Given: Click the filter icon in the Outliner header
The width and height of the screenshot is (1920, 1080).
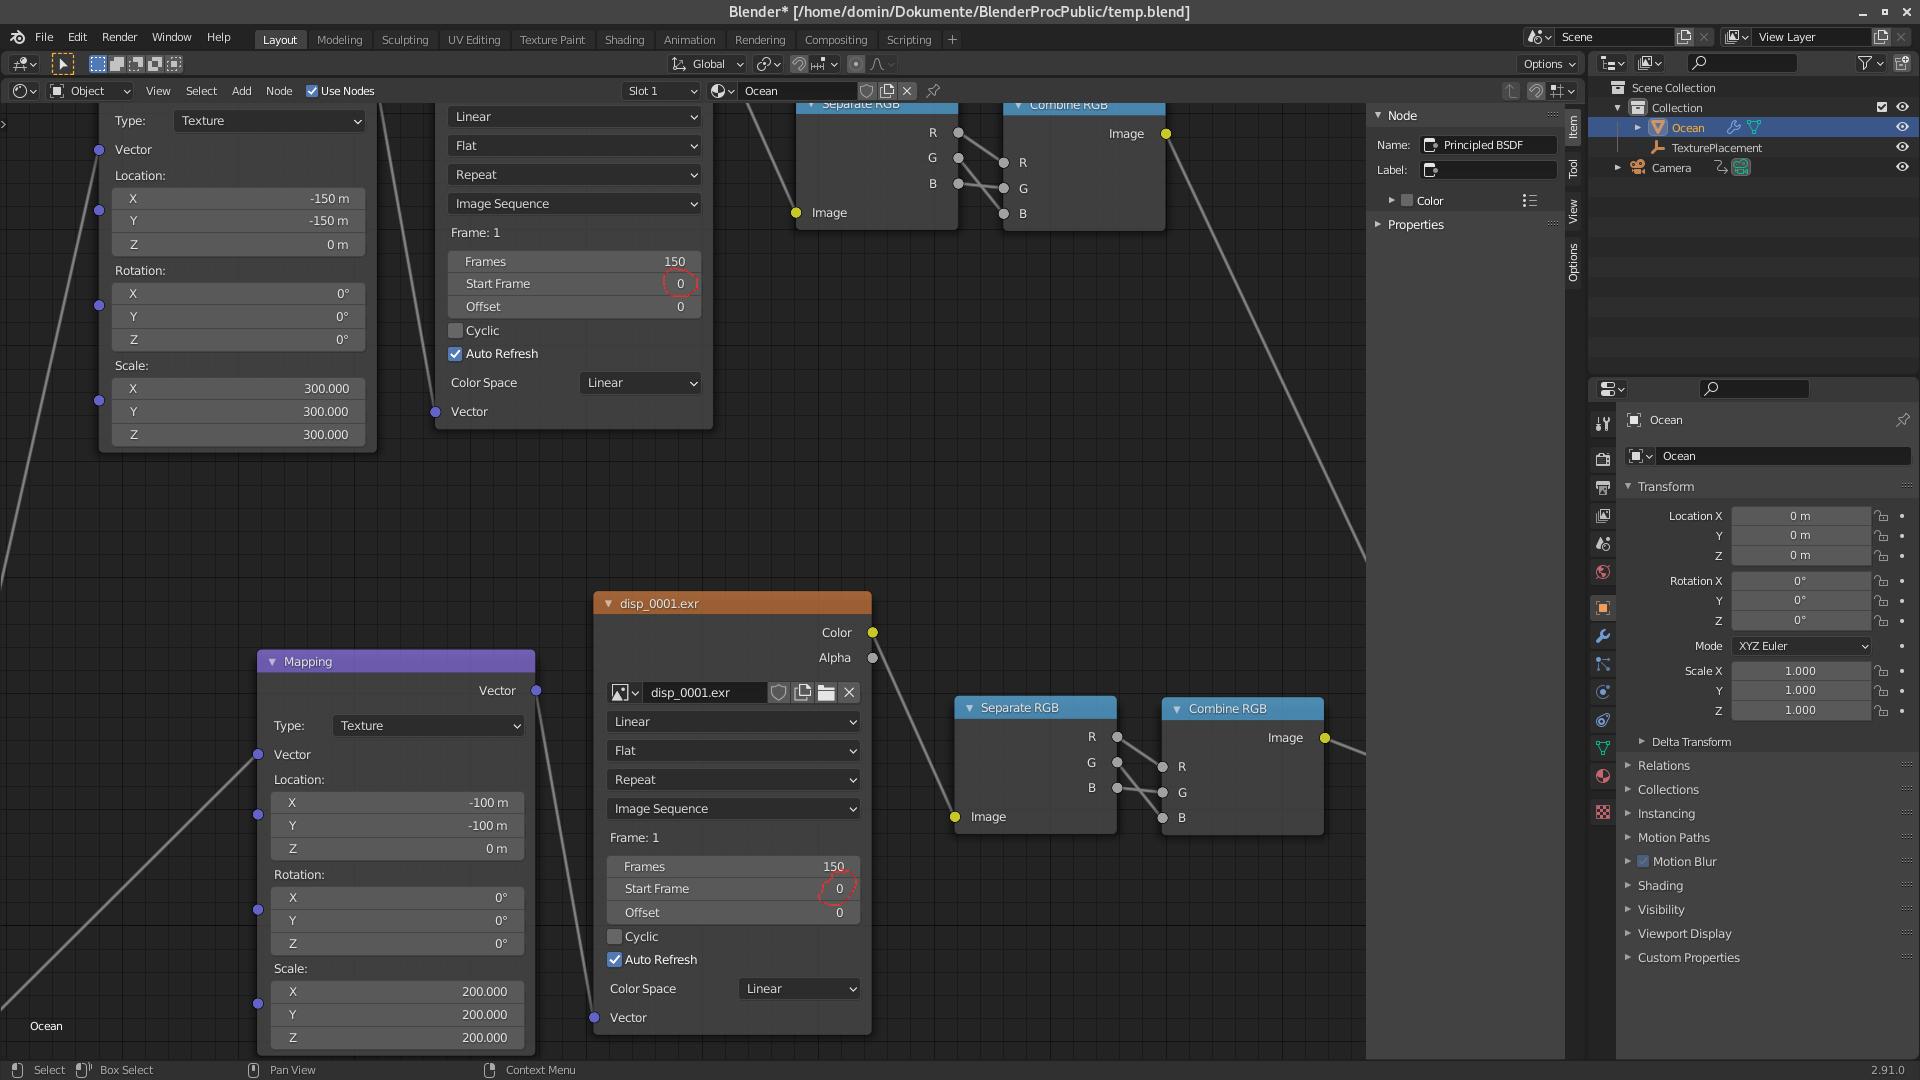Looking at the screenshot, I should click(1866, 62).
